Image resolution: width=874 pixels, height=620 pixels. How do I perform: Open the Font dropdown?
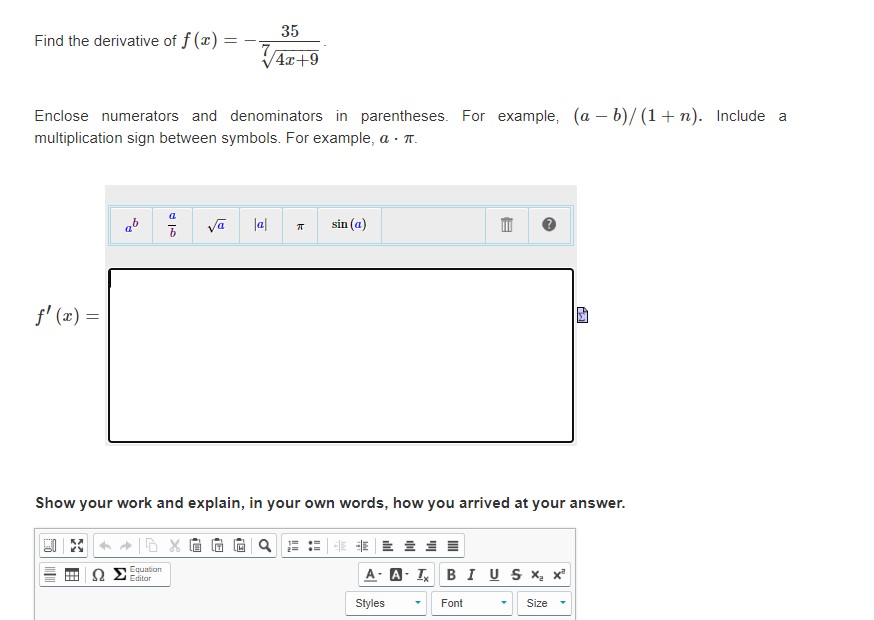tap(470, 602)
